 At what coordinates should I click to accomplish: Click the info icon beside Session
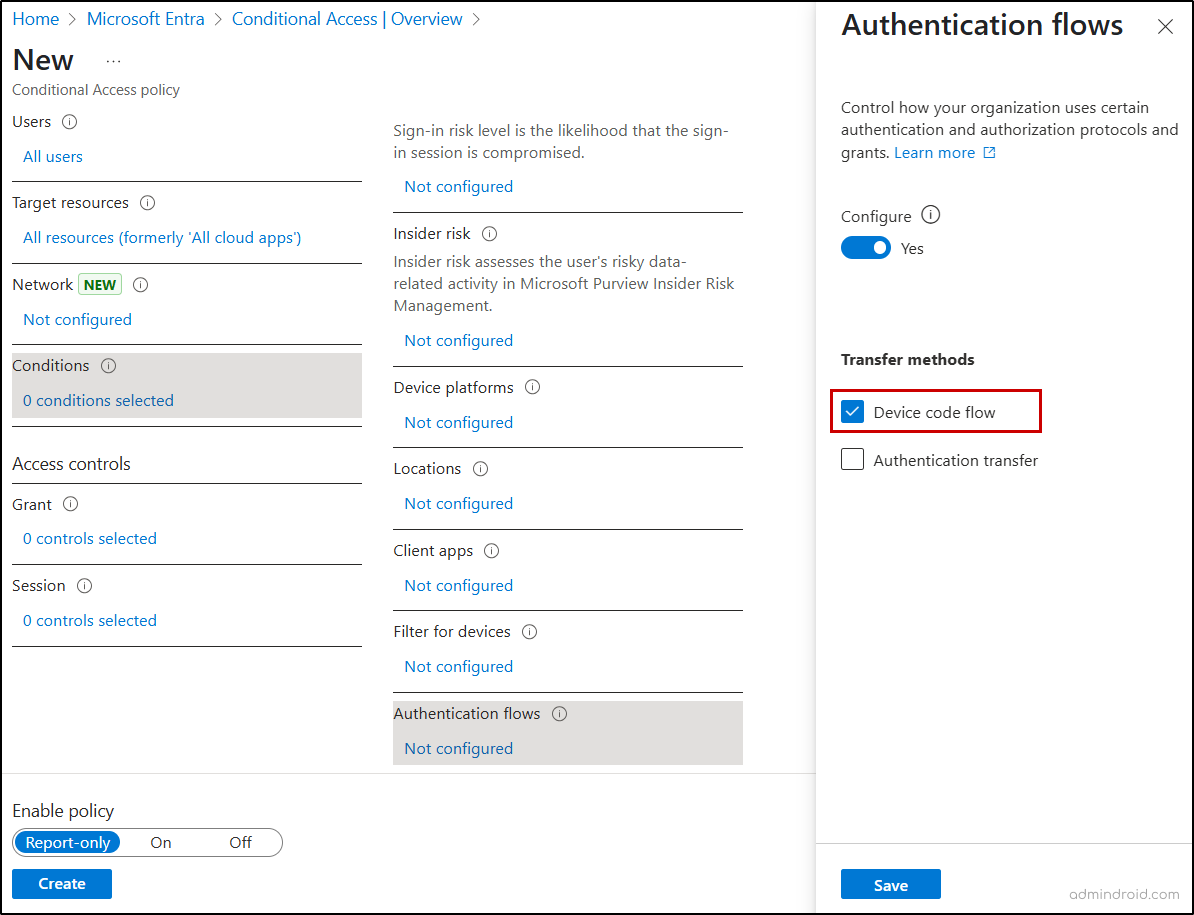point(84,585)
